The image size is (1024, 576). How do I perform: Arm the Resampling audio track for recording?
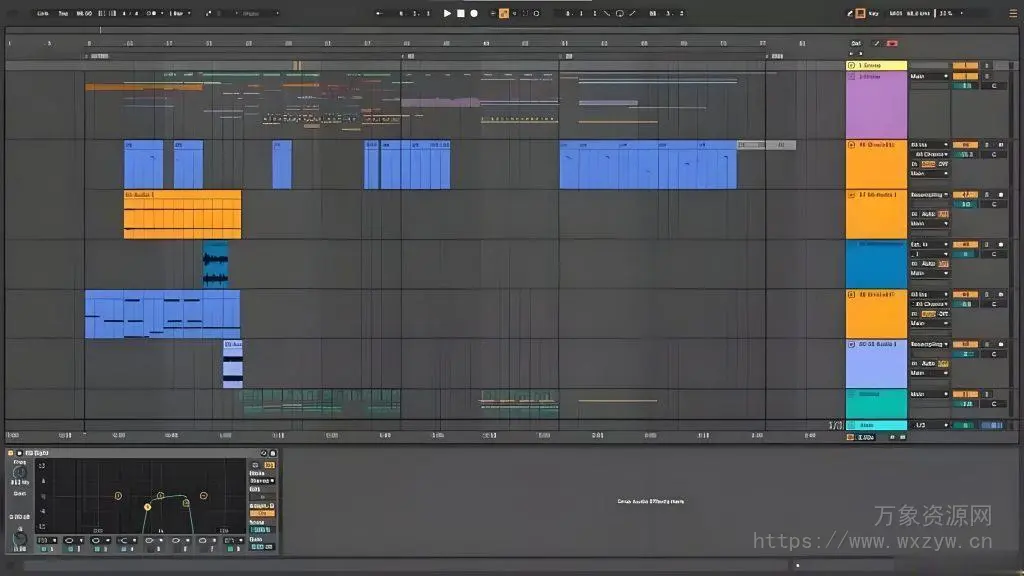(1001, 195)
